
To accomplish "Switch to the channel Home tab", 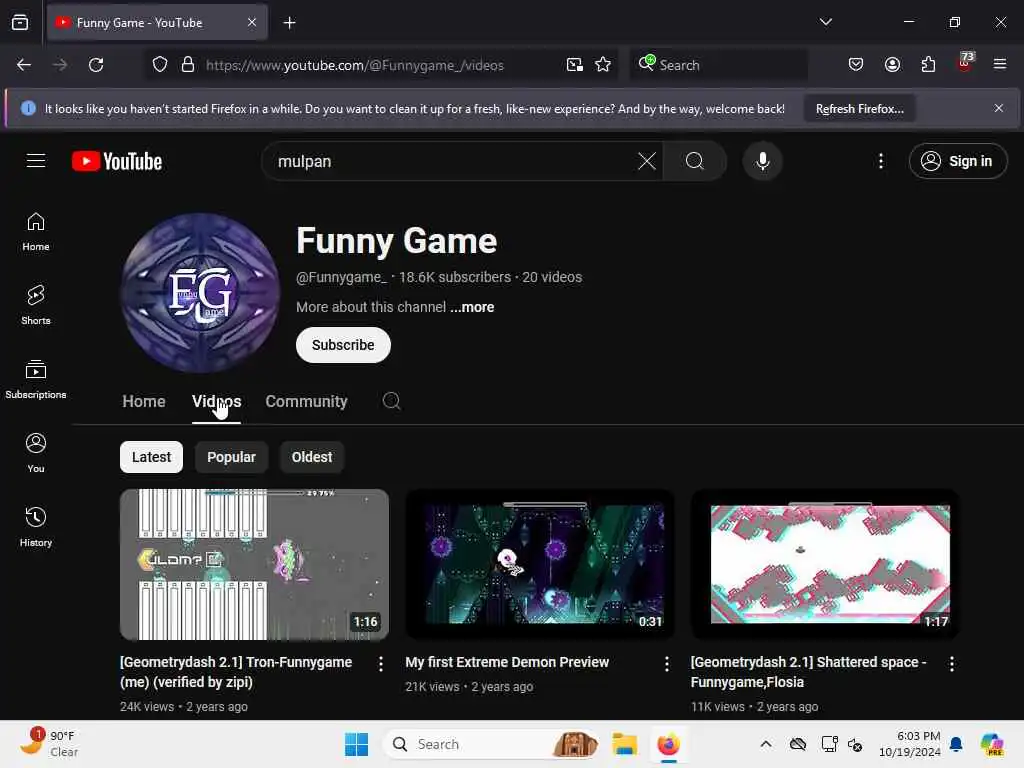I will pyautogui.click(x=144, y=401).
